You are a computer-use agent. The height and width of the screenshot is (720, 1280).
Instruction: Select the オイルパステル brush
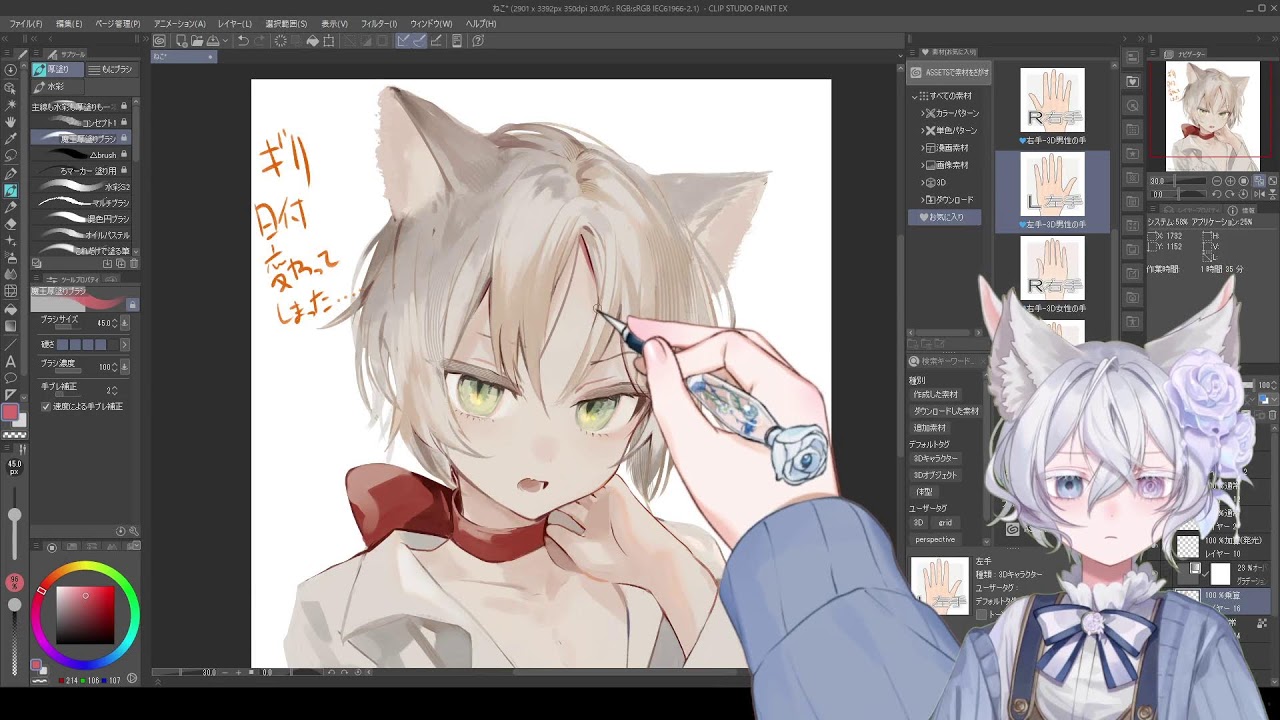[81, 235]
